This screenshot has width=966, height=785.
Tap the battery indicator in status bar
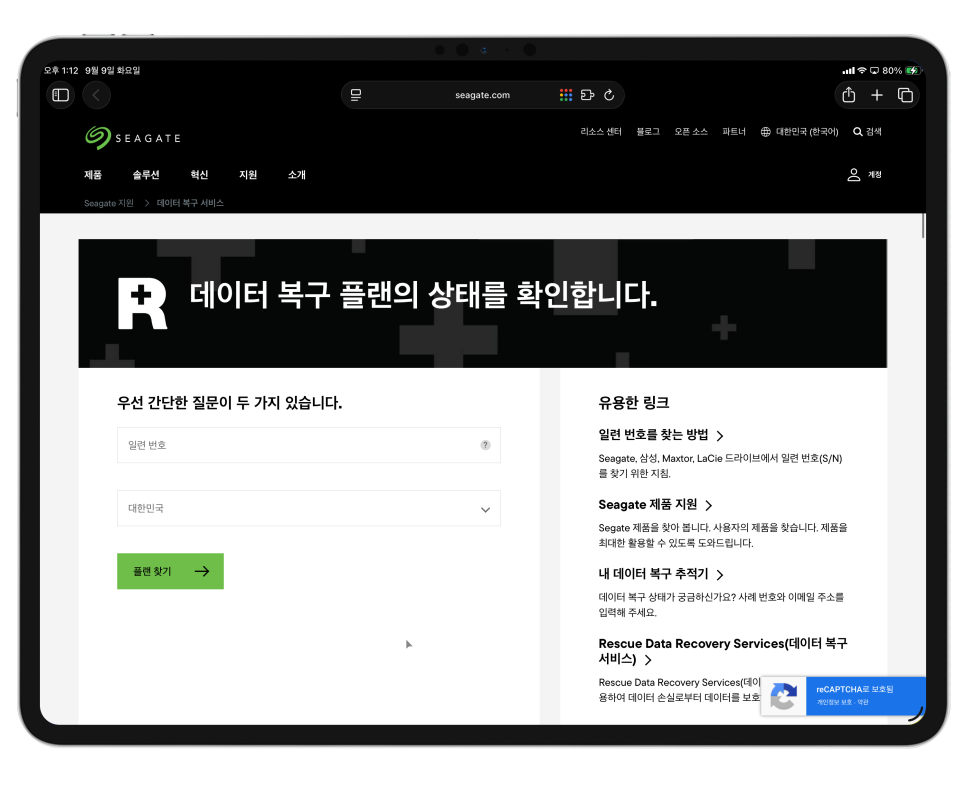coord(912,70)
